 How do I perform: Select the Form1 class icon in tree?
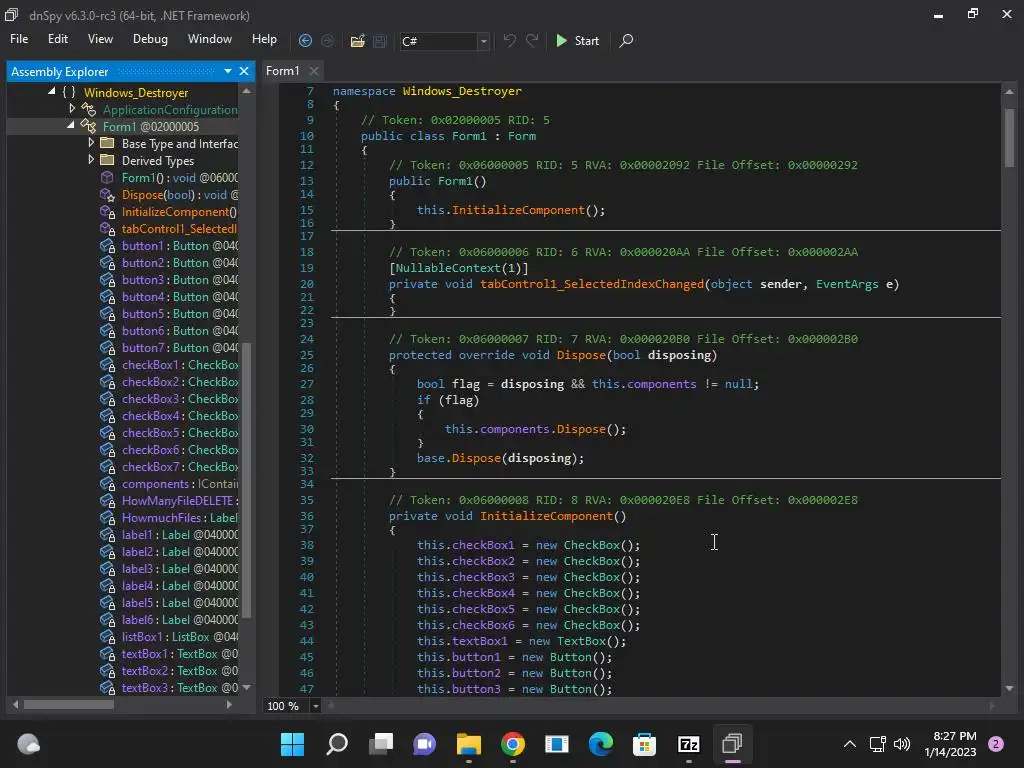click(x=88, y=126)
